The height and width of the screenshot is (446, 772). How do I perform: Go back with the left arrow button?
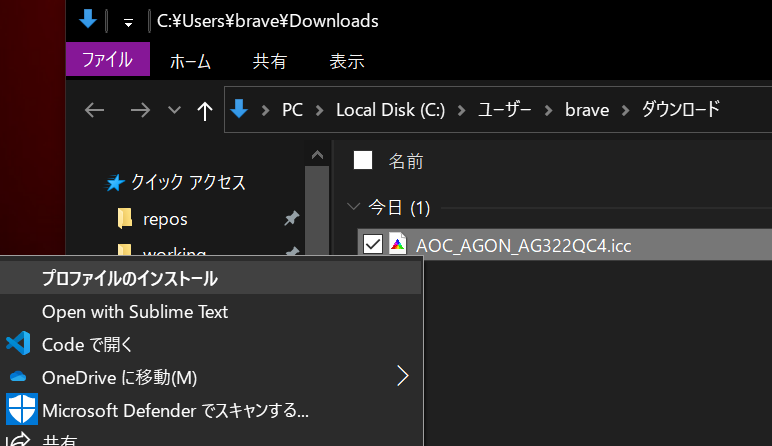click(95, 110)
